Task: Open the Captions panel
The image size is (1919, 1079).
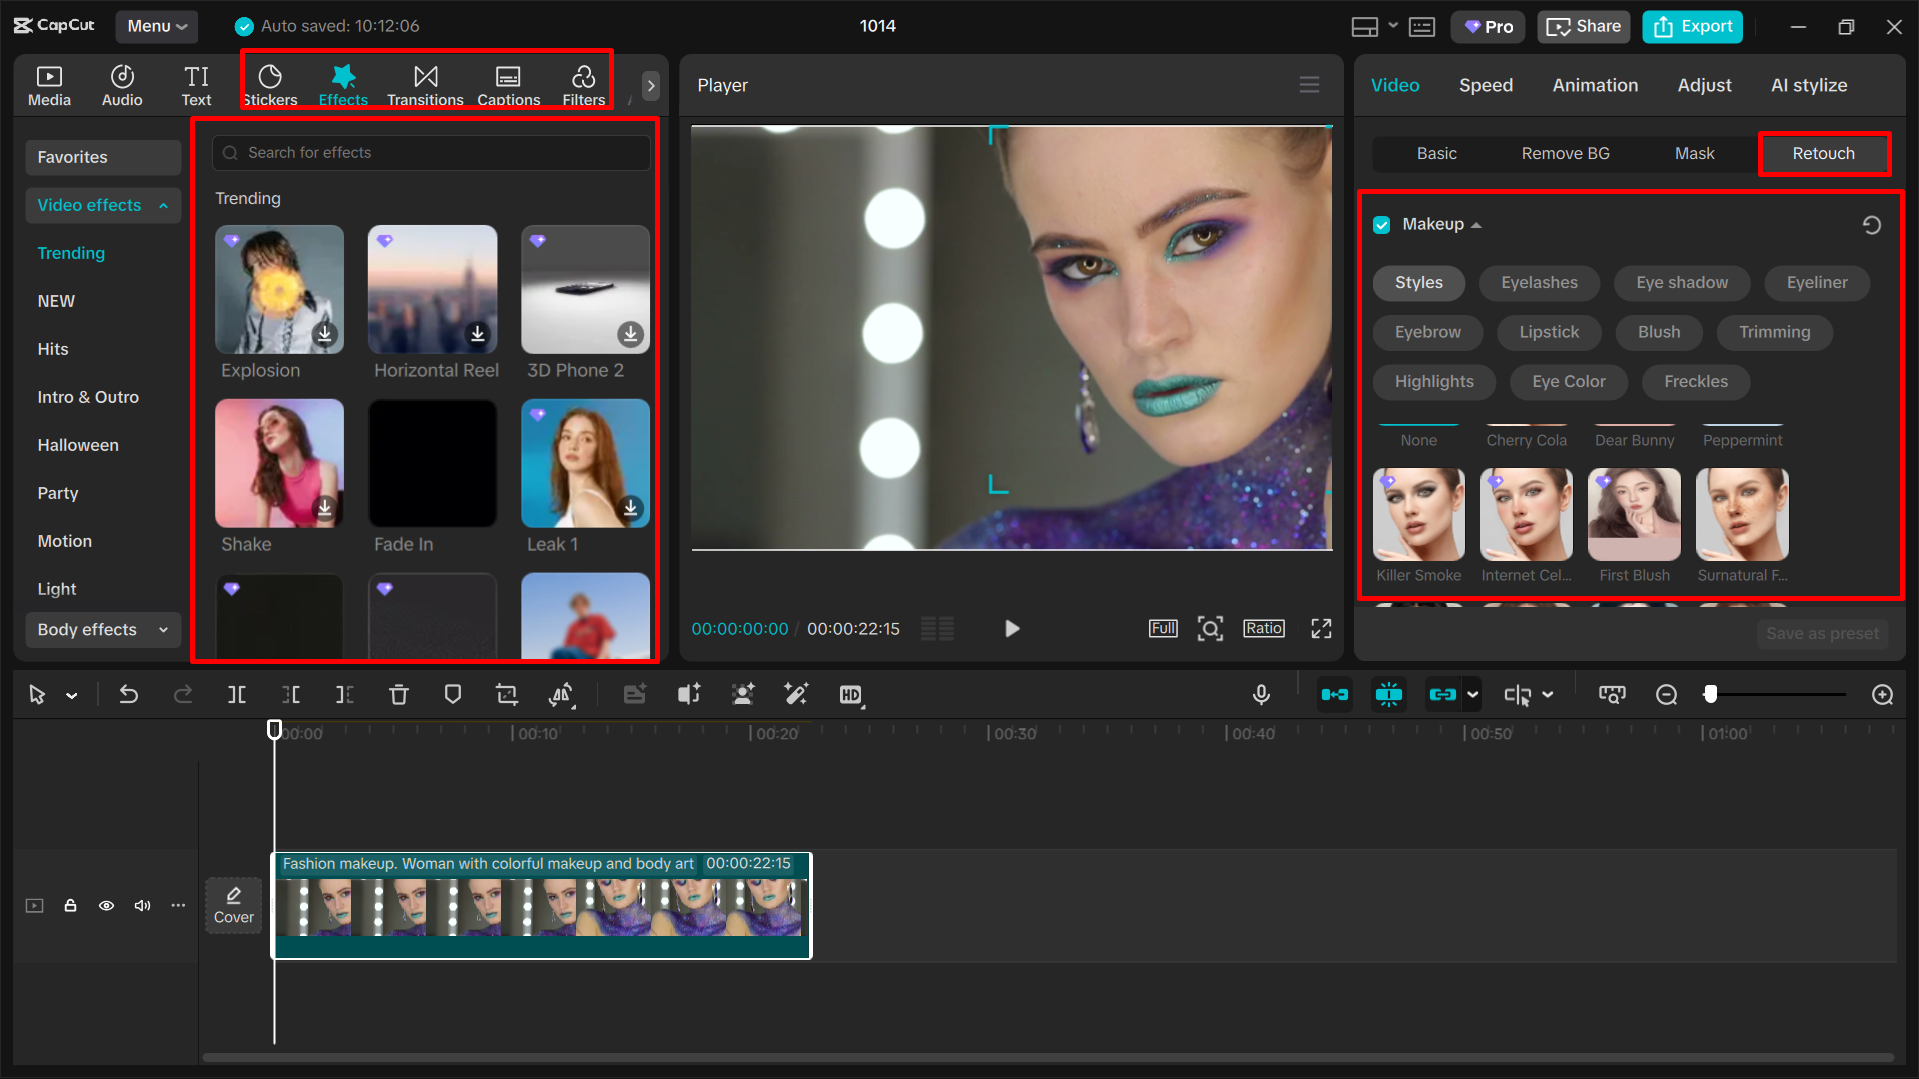Action: tap(508, 84)
